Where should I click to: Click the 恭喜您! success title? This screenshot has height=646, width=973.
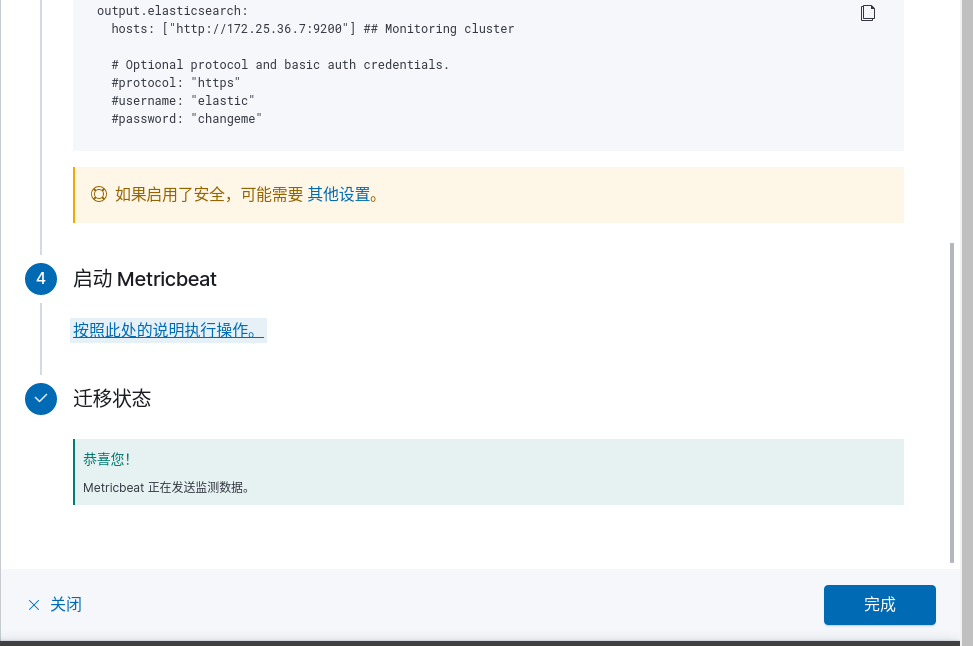coord(106,459)
